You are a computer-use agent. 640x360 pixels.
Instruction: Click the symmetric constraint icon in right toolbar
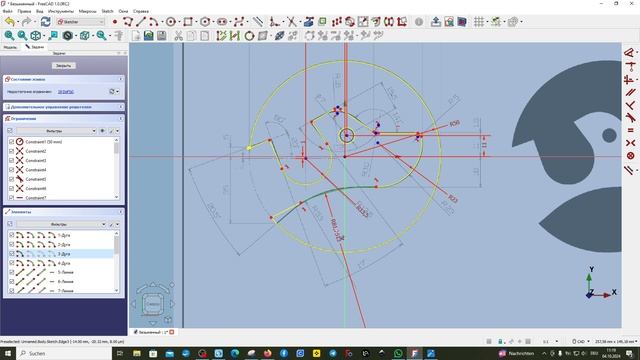coord(630,143)
